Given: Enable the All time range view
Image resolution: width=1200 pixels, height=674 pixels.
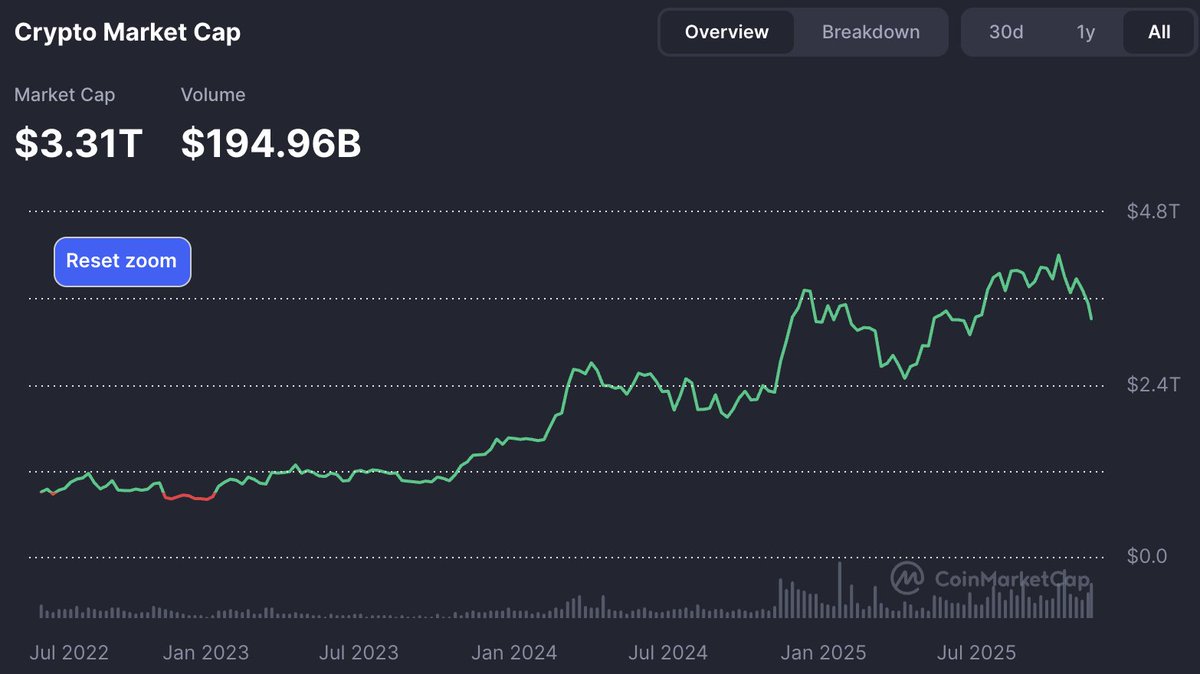Looking at the screenshot, I should click(1158, 31).
